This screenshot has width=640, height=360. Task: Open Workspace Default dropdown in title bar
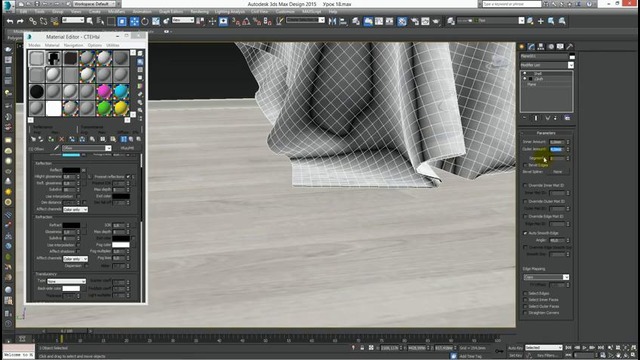pyautogui.click(x=94, y=4)
